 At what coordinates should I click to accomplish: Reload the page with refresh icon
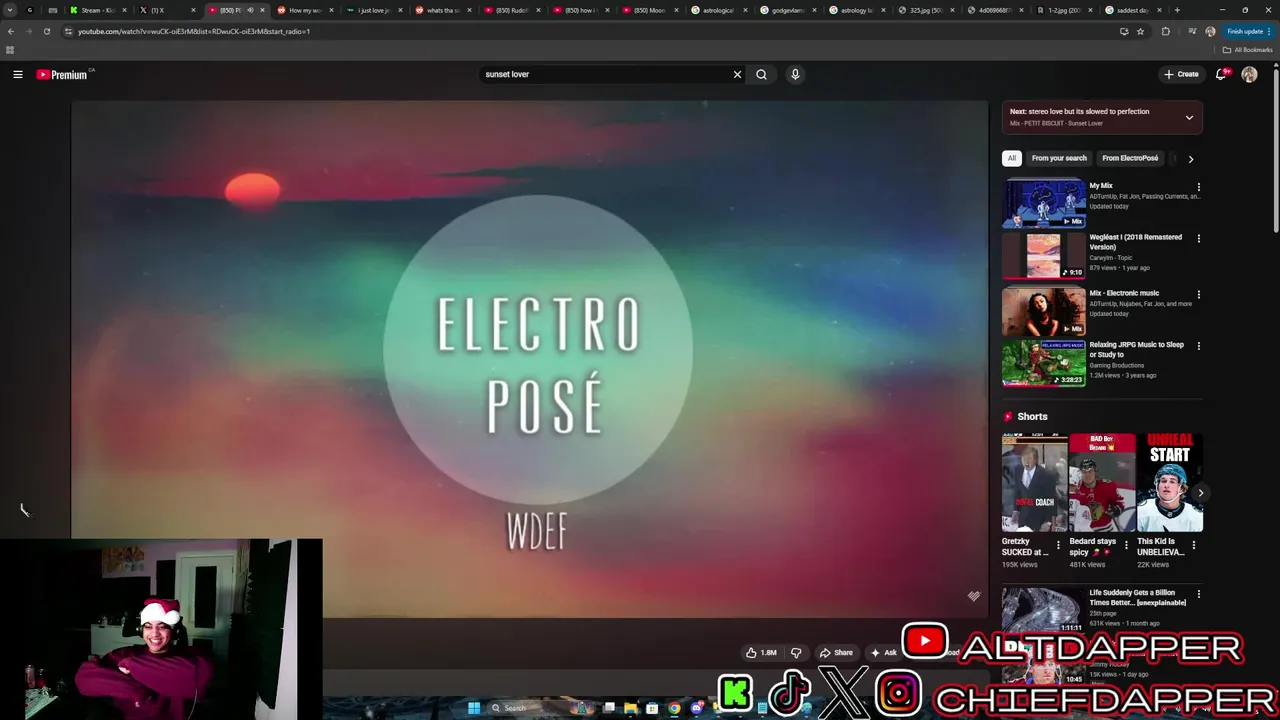click(47, 31)
